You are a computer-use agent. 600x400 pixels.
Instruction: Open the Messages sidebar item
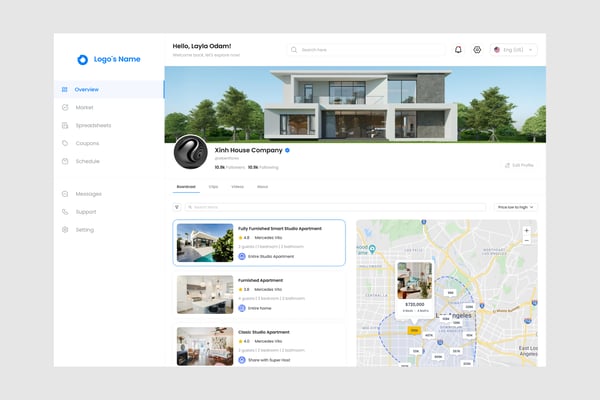pyautogui.click(x=88, y=194)
